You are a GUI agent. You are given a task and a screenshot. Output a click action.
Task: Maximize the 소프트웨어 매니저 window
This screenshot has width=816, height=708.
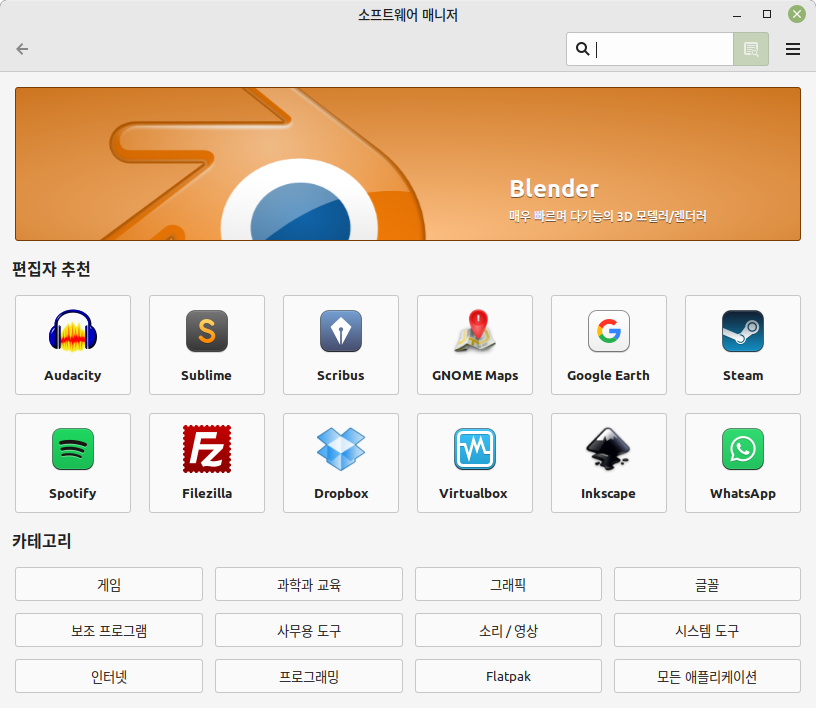tap(767, 14)
